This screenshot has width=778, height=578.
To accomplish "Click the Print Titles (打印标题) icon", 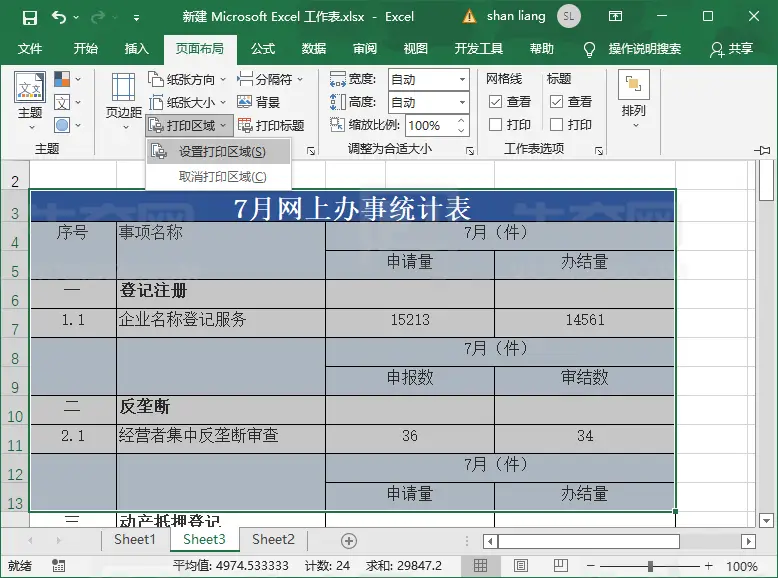I will click(245, 125).
